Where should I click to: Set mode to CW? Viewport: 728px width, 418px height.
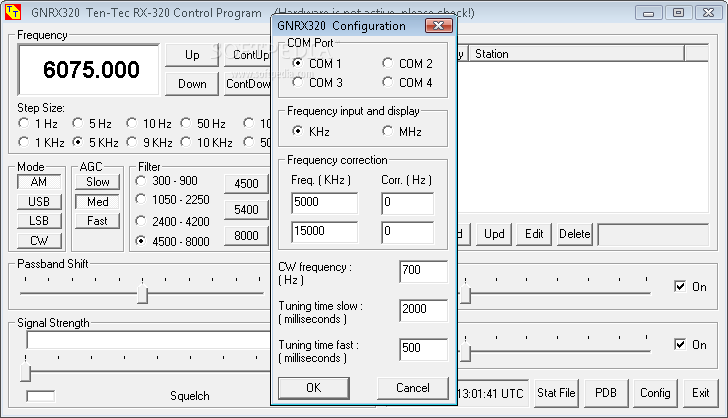point(39,241)
